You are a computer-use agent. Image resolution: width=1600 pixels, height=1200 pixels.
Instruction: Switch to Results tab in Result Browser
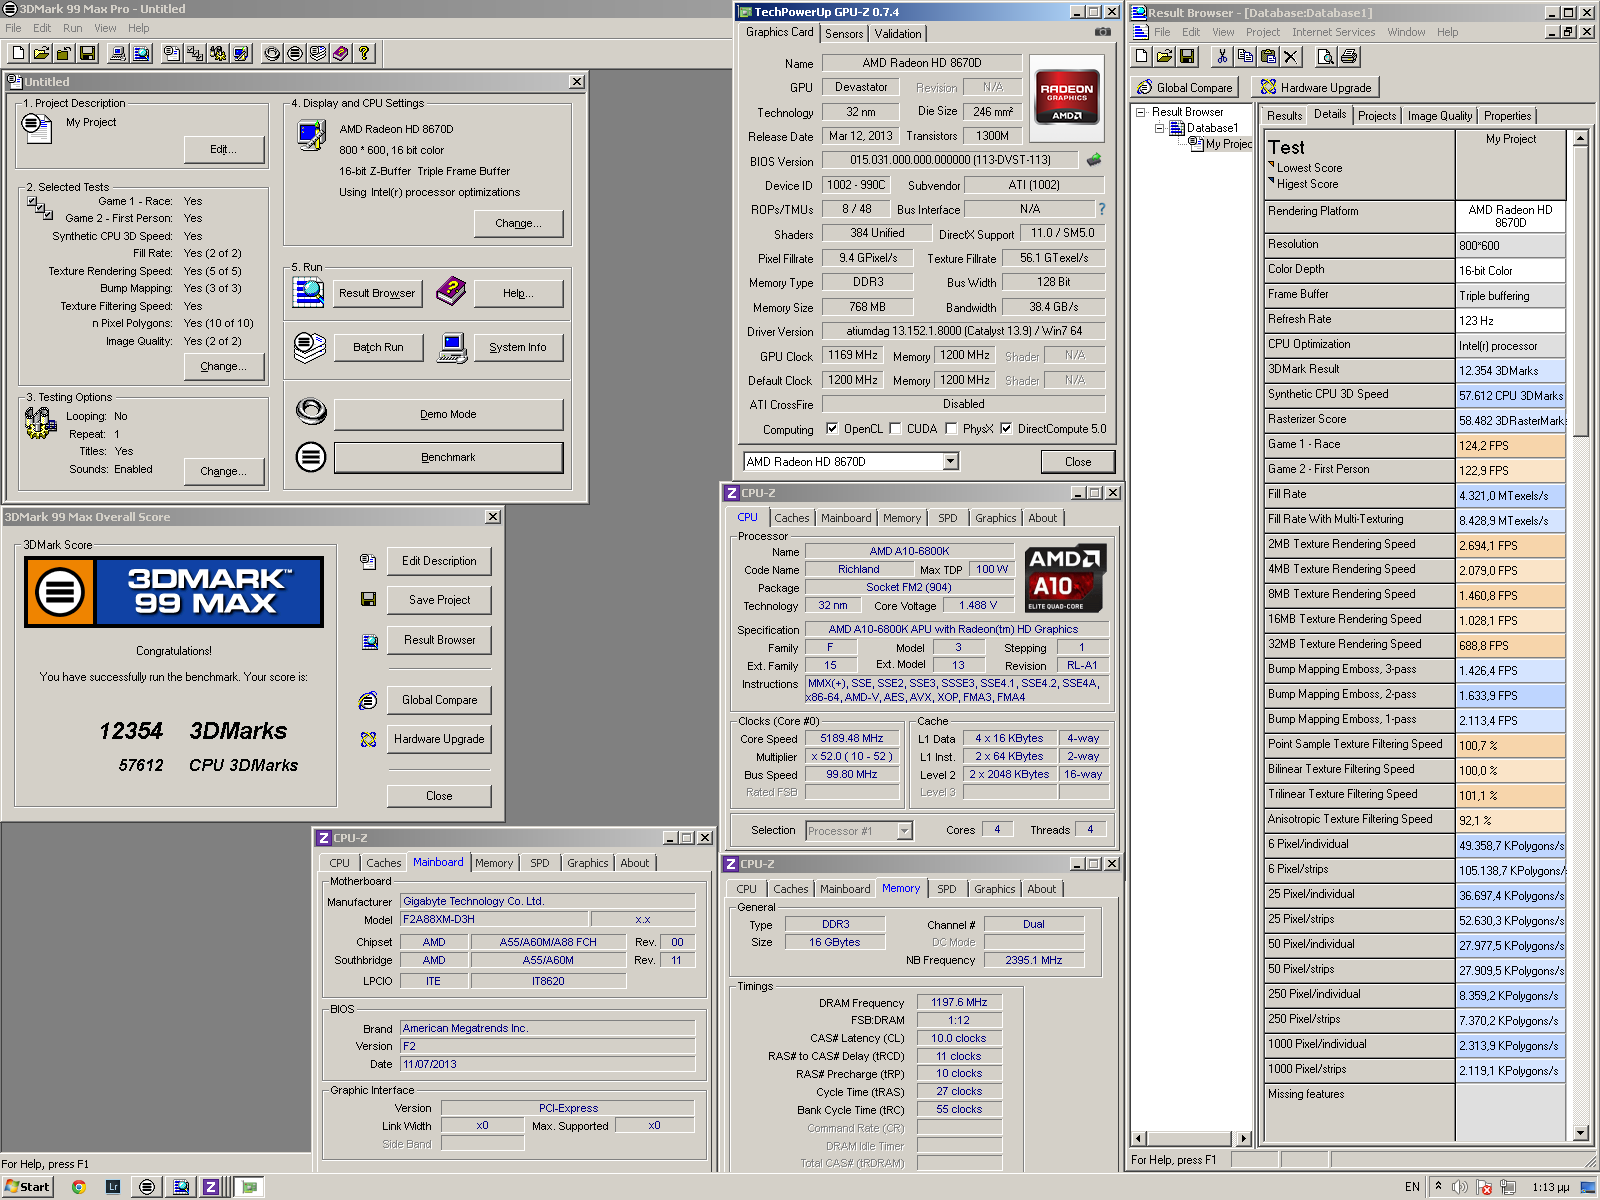(1284, 116)
